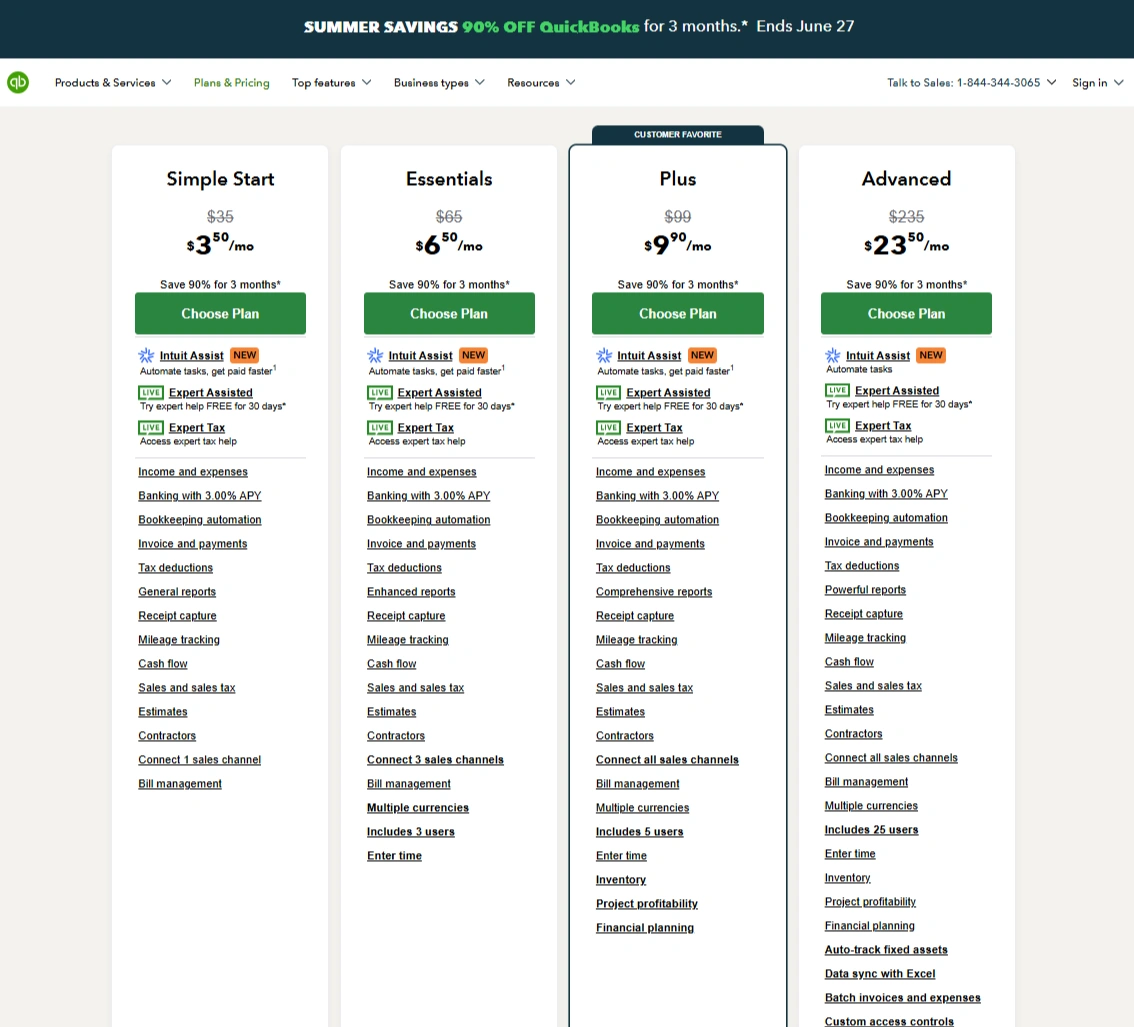
Task: Click Comprehensive reports in Plus
Action: (654, 592)
